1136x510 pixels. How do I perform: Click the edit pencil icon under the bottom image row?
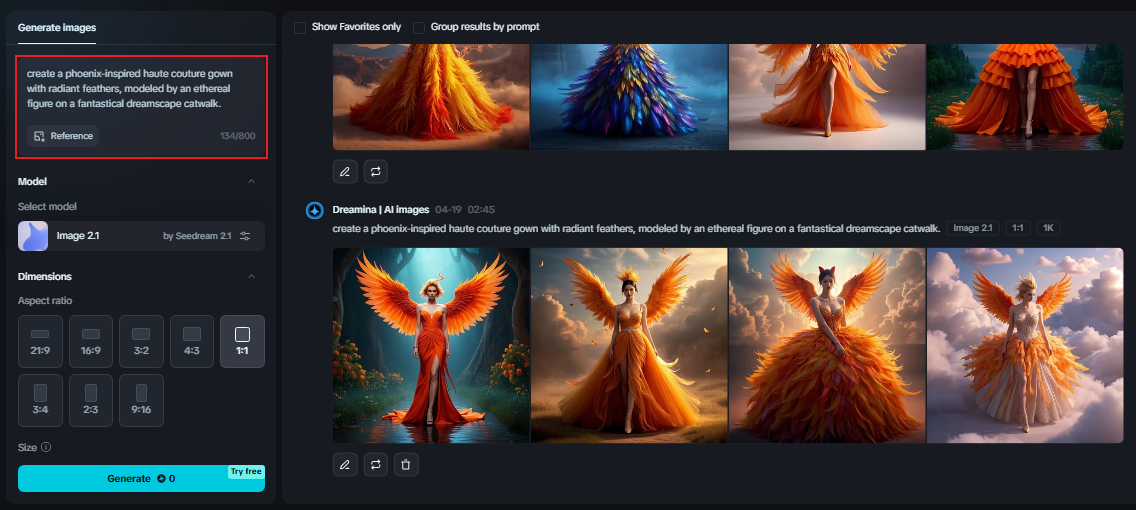coord(345,464)
